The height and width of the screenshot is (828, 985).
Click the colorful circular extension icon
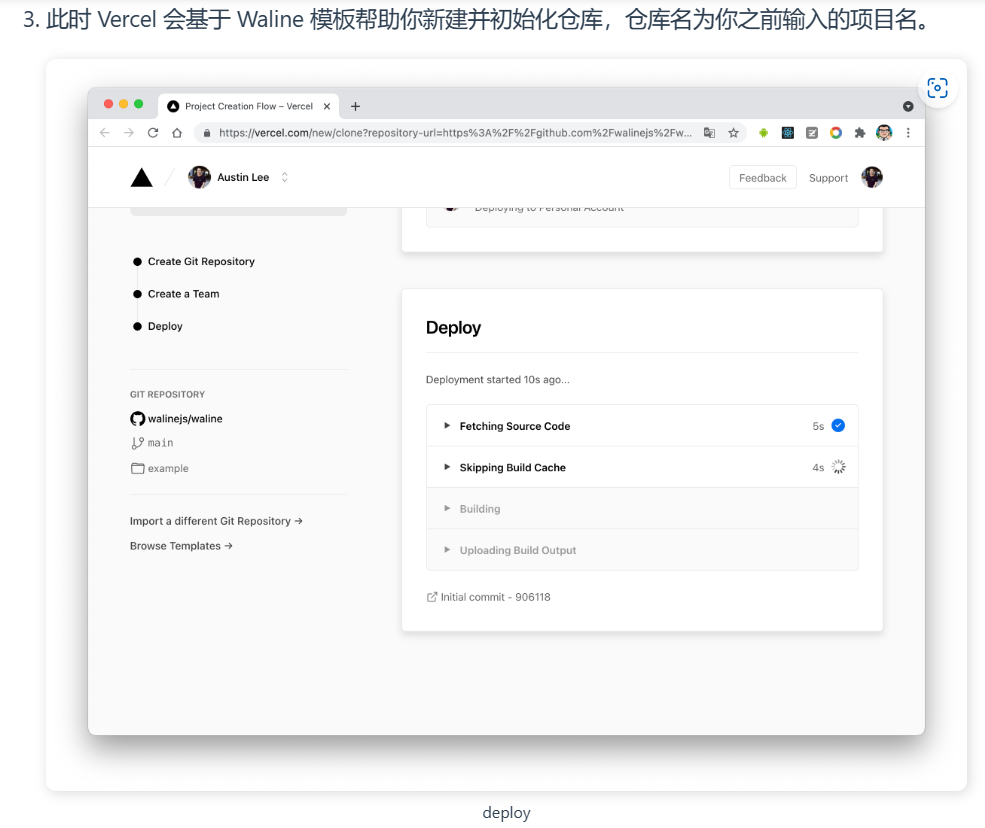tap(835, 133)
